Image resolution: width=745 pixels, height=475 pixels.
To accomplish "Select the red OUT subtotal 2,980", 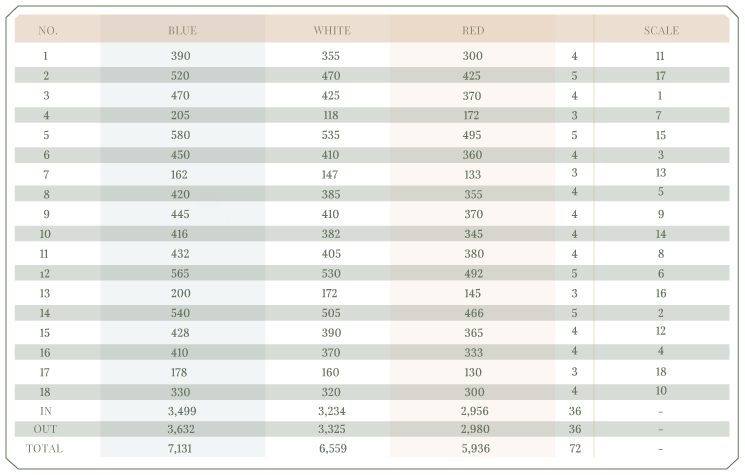I will click(x=473, y=430).
